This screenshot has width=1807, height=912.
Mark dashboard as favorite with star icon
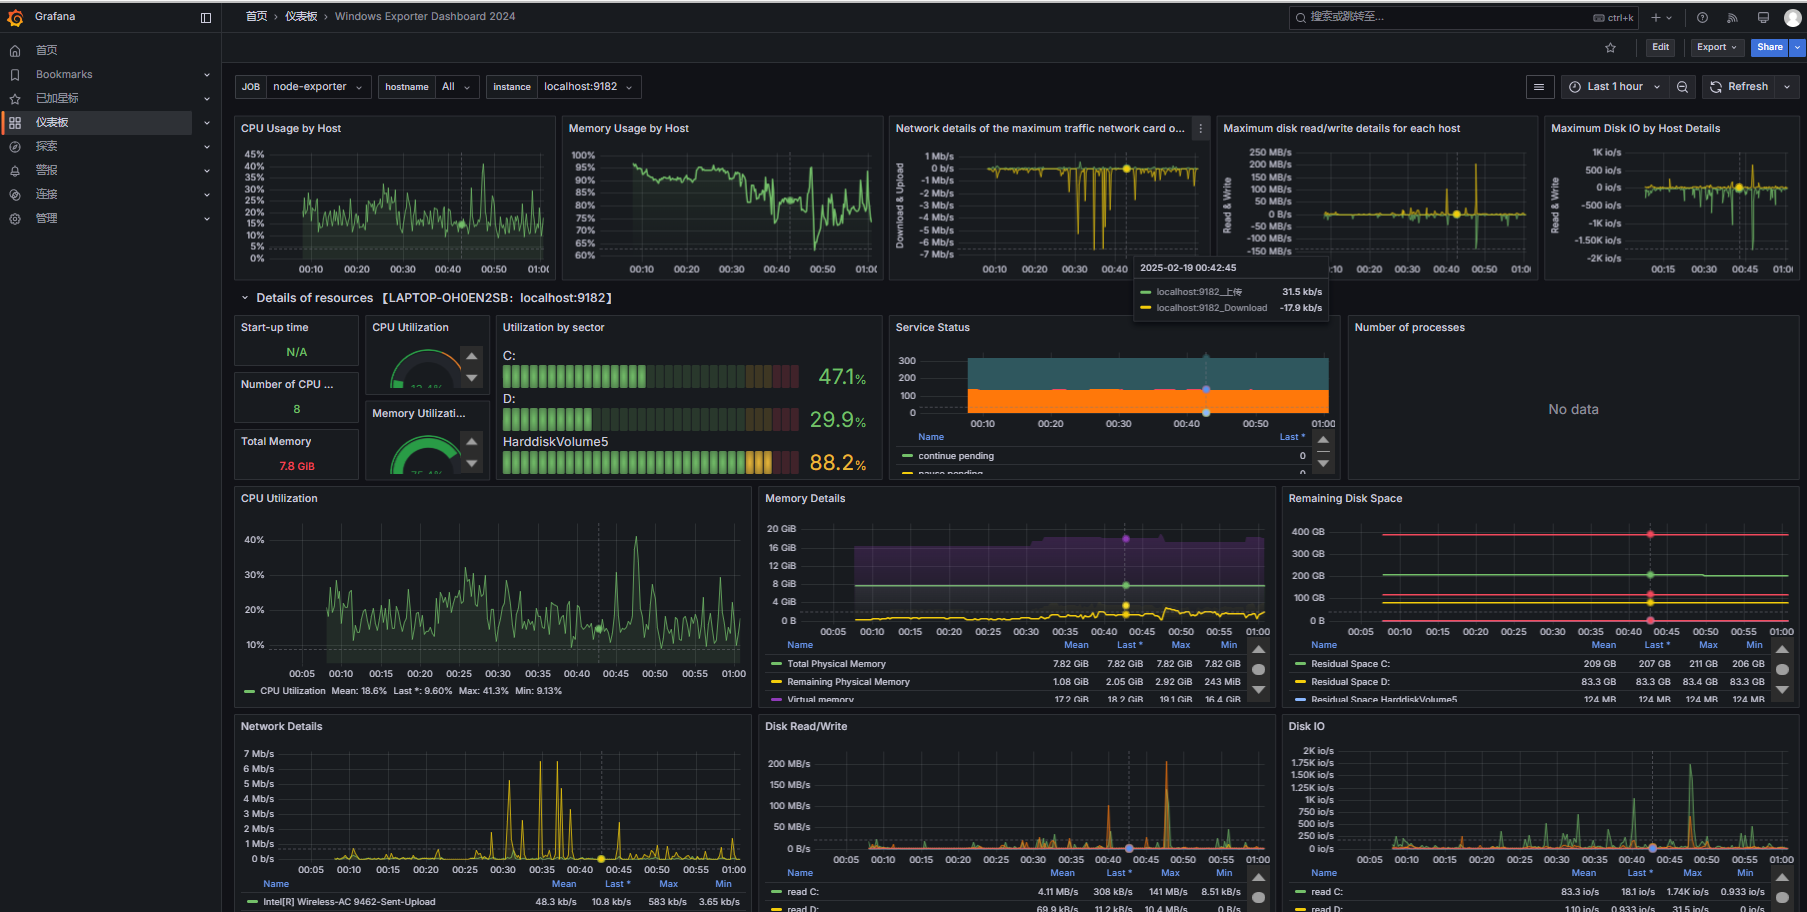[x=1610, y=47]
